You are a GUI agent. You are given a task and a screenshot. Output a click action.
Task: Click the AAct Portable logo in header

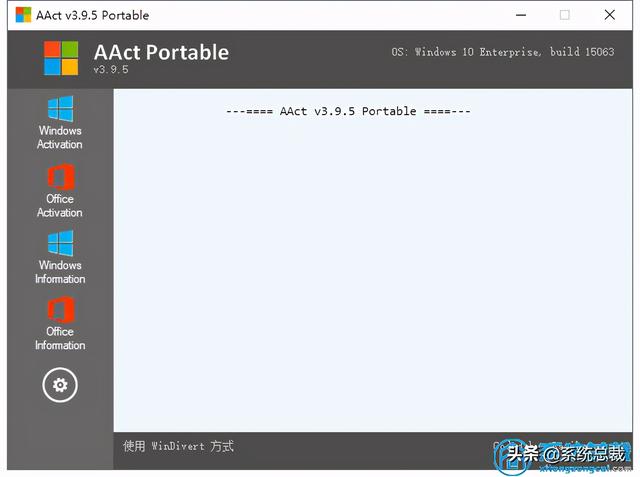(x=61, y=58)
